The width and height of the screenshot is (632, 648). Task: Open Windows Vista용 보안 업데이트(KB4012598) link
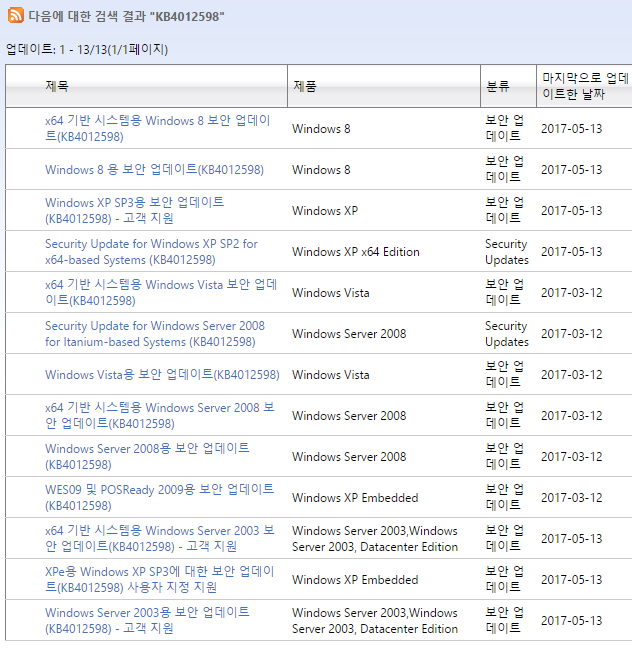coord(162,374)
